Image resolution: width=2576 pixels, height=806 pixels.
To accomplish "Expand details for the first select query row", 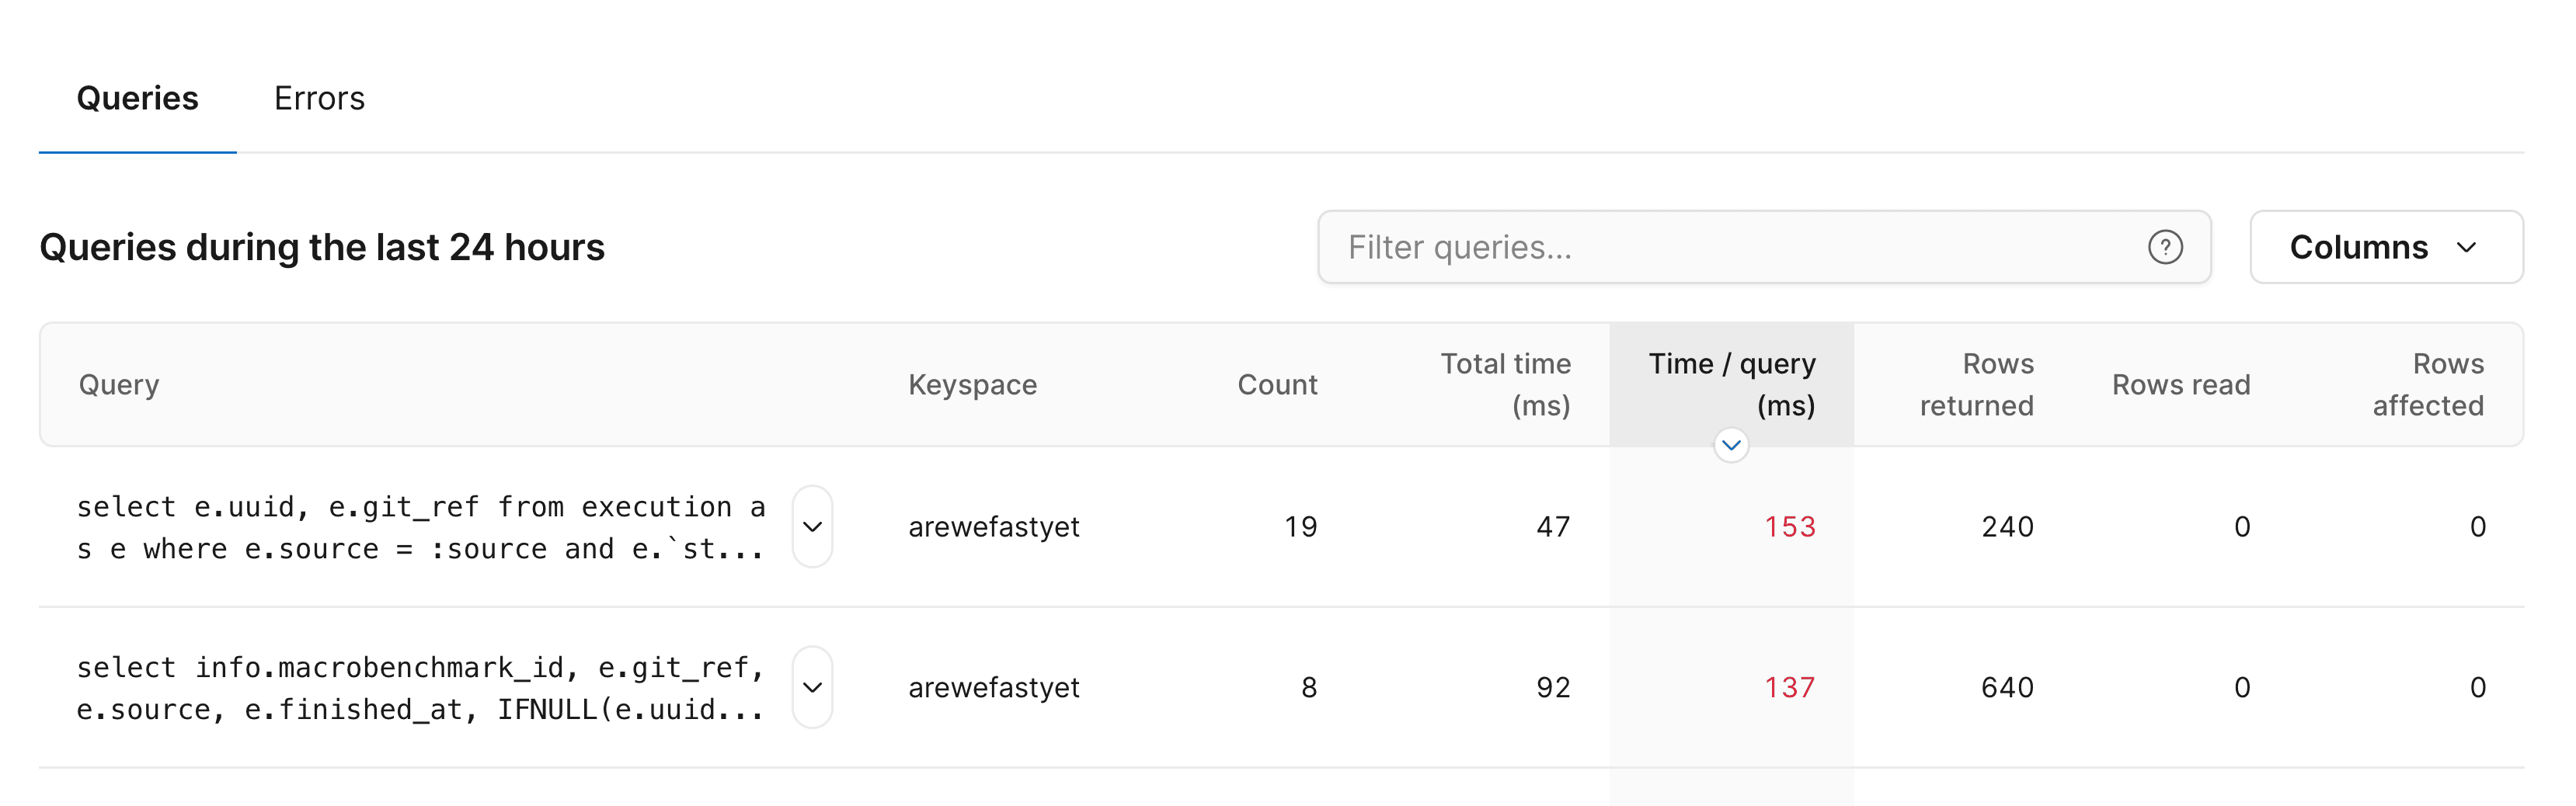I will (811, 527).
